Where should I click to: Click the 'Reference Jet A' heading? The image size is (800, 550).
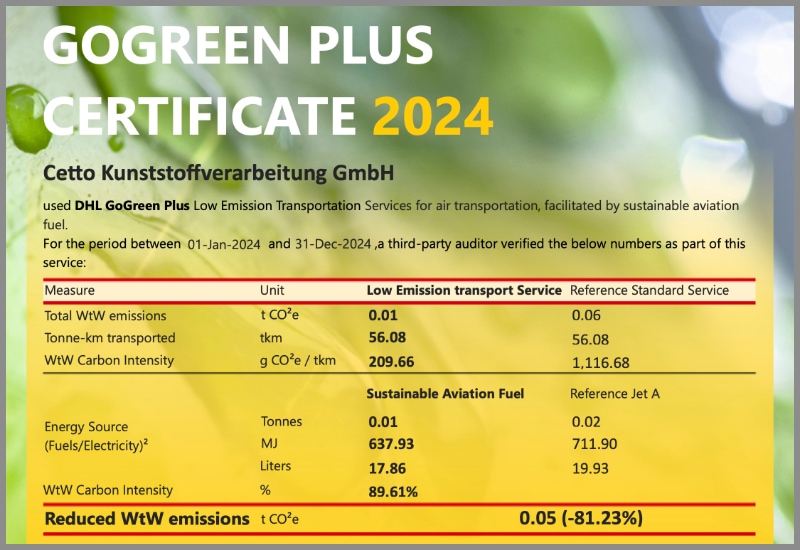point(614,394)
